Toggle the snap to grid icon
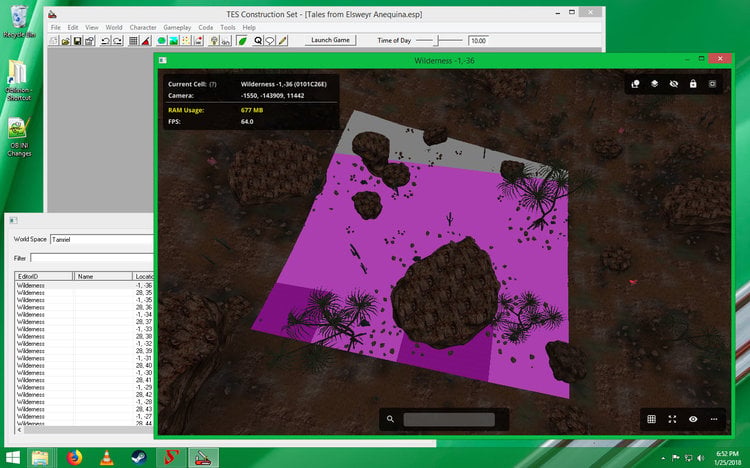750x468 pixels. (x=133, y=41)
